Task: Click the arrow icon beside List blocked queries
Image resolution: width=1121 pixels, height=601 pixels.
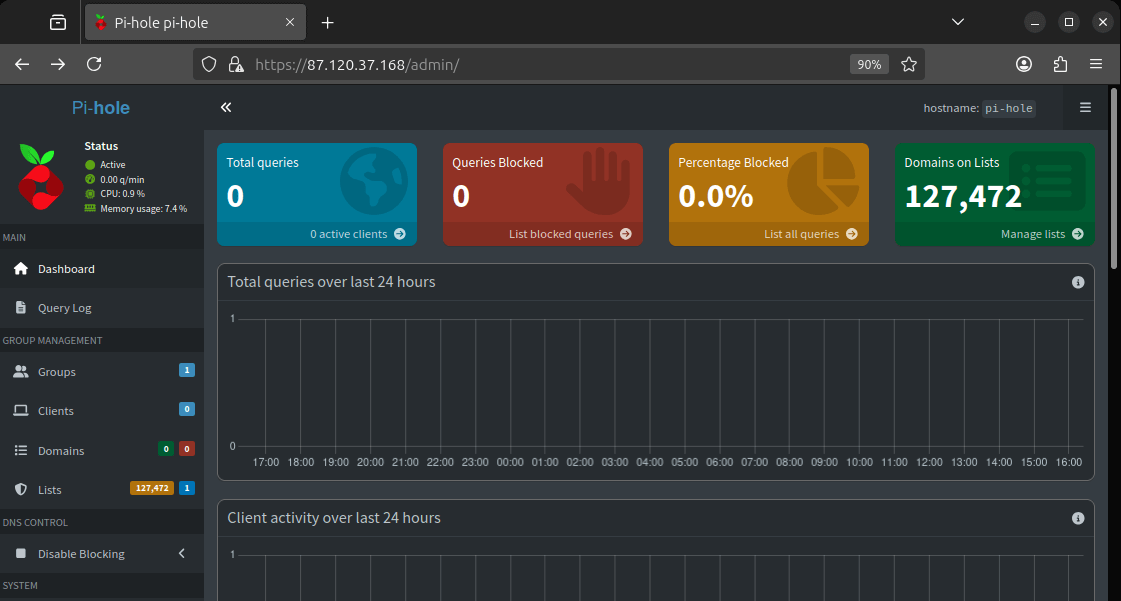Action: [626, 234]
